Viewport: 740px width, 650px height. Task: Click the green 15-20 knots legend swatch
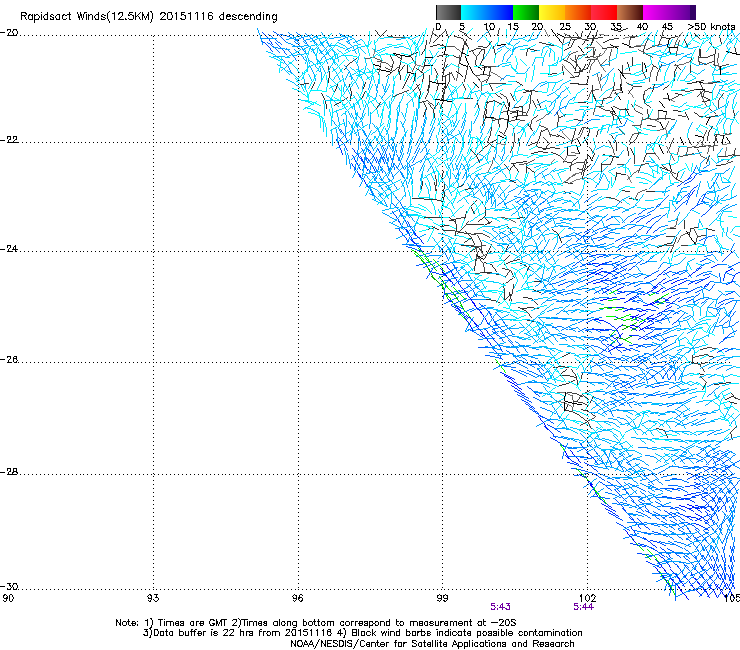click(526, 12)
